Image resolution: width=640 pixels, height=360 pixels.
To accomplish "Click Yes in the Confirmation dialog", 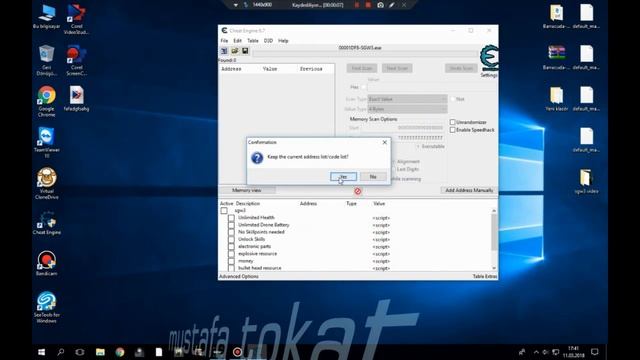I will point(343,177).
